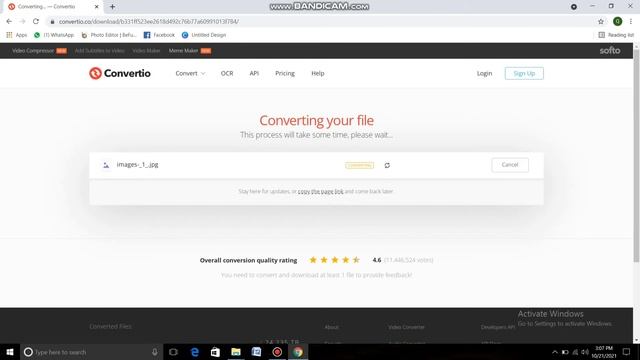
Task: Click the conversion refresh spinner icon
Action: (387, 165)
